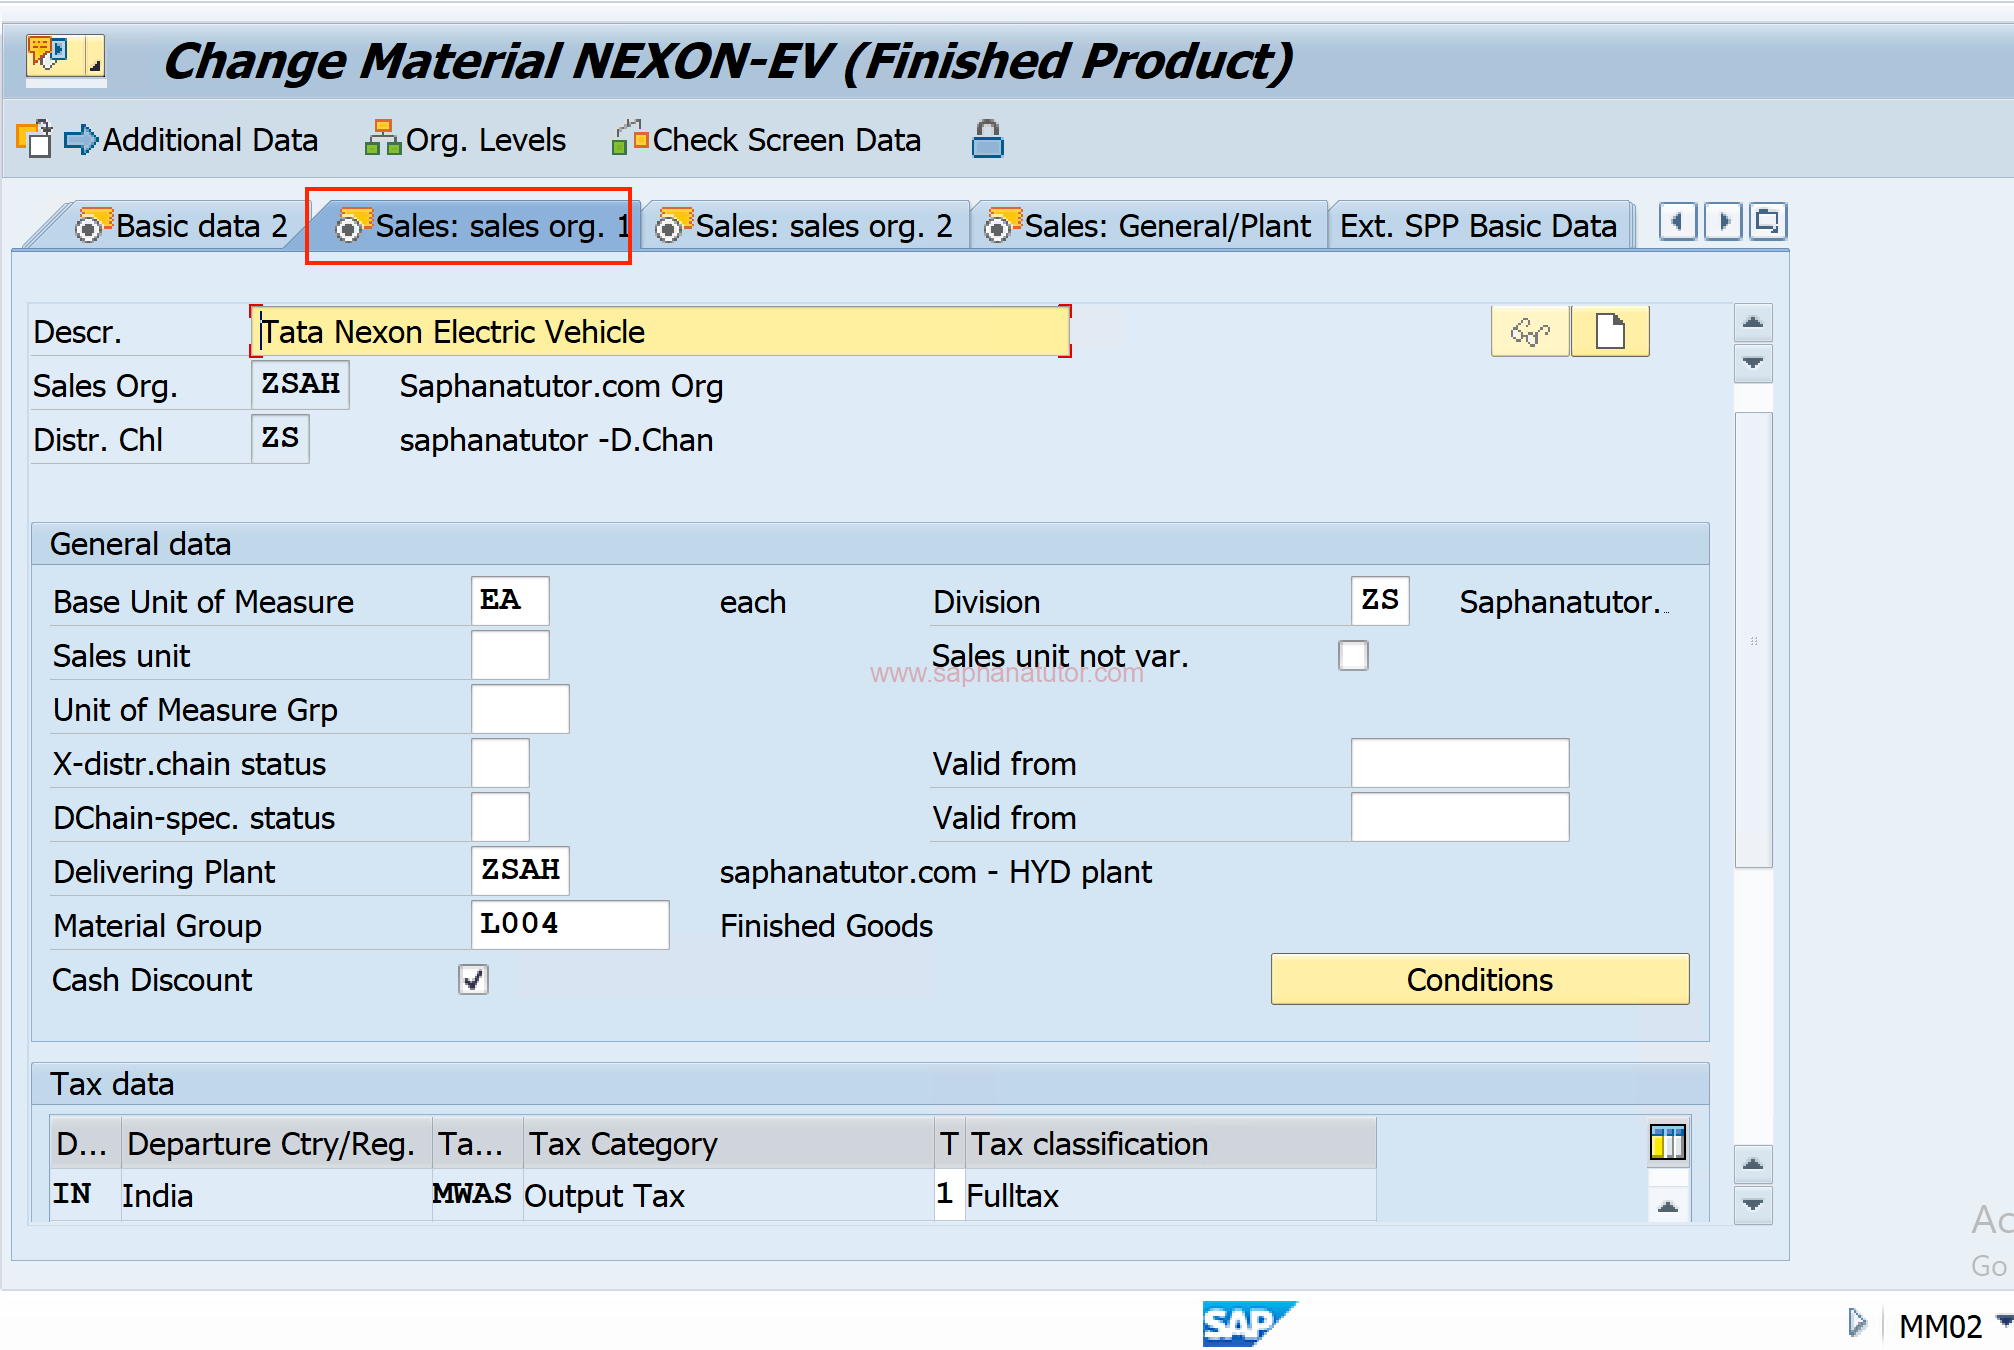
Task: Click the Valid from field beside DChain-spec. status
Action: click(x=1460, y=817)
